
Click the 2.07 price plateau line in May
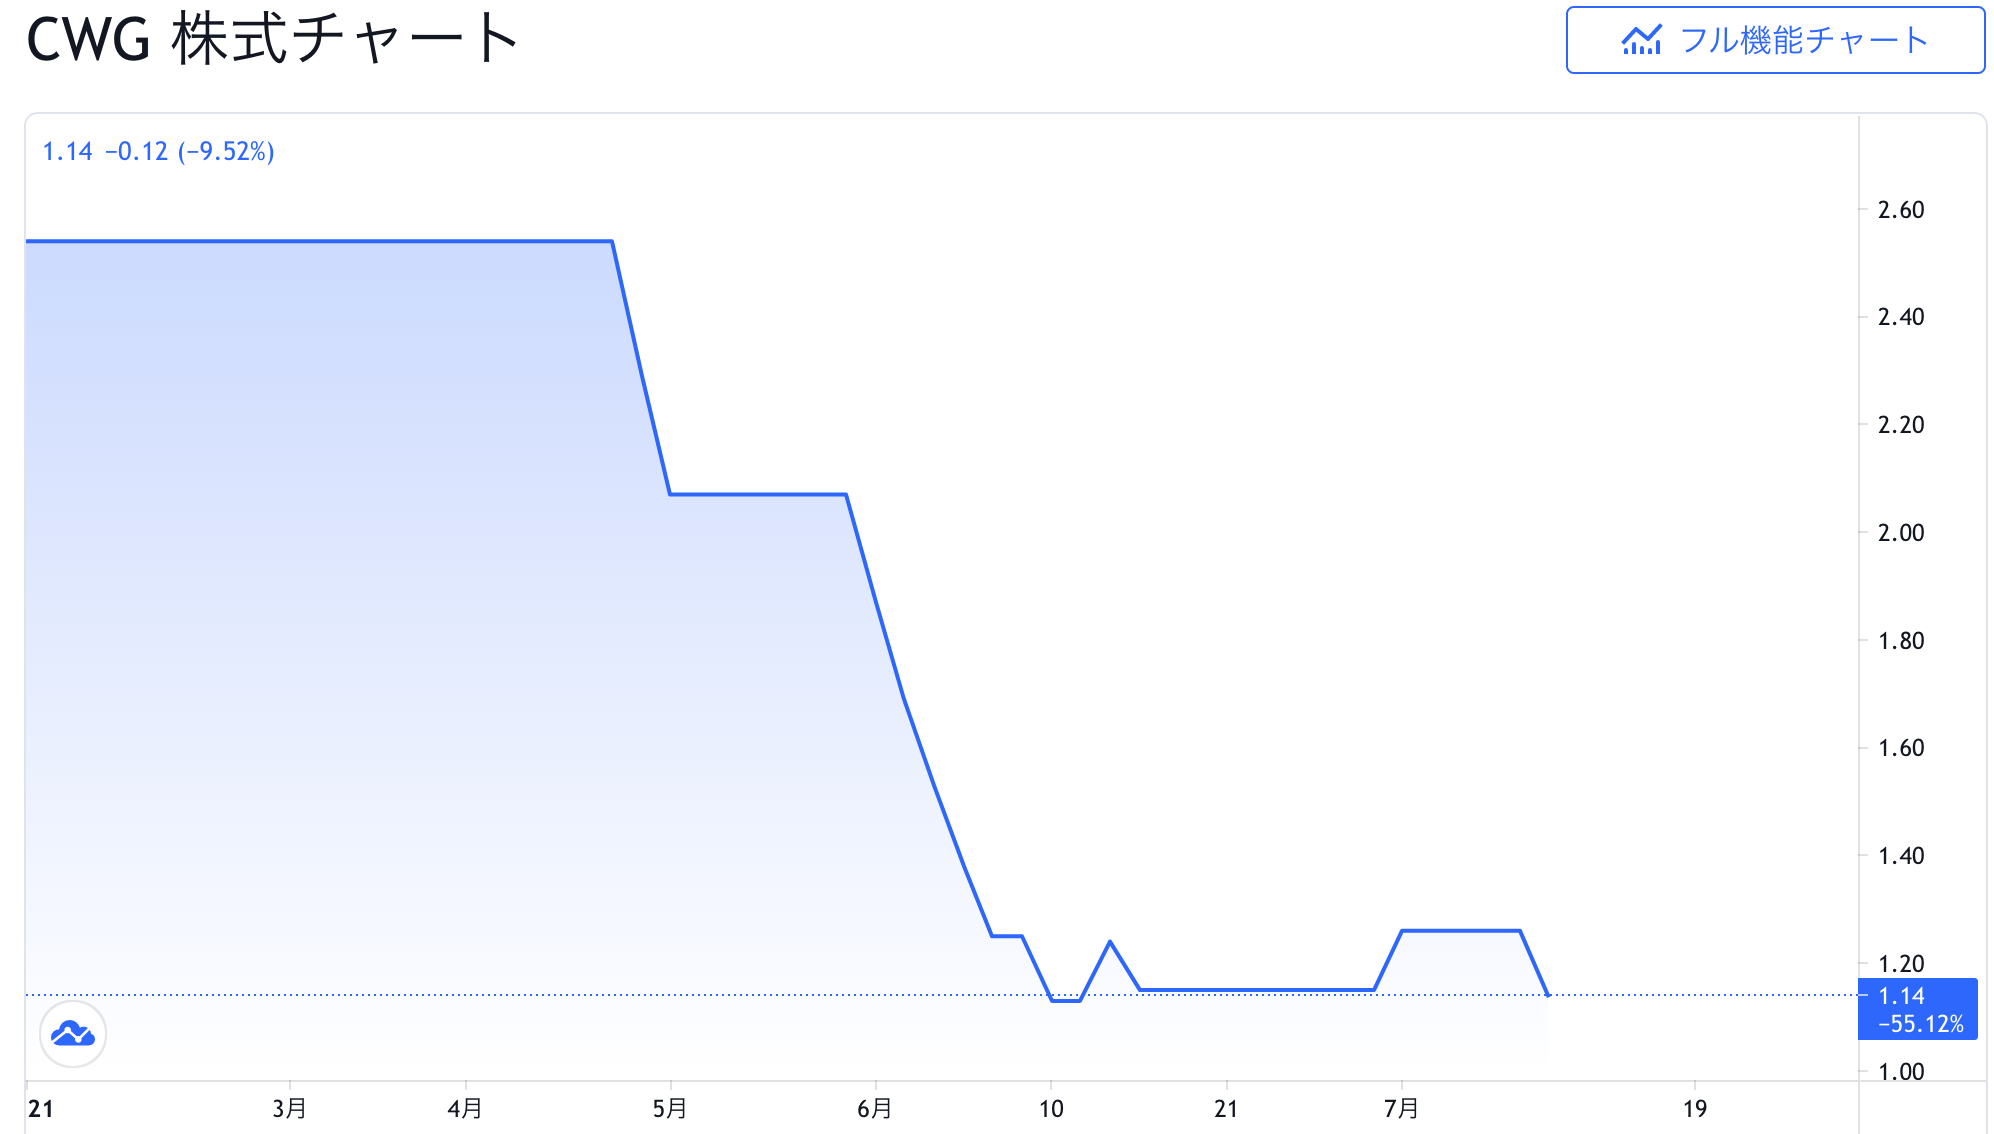[758, 494]
